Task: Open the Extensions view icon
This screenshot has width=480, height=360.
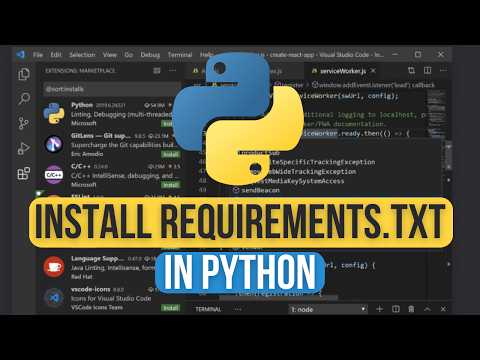Action: (x=24, y=173)
